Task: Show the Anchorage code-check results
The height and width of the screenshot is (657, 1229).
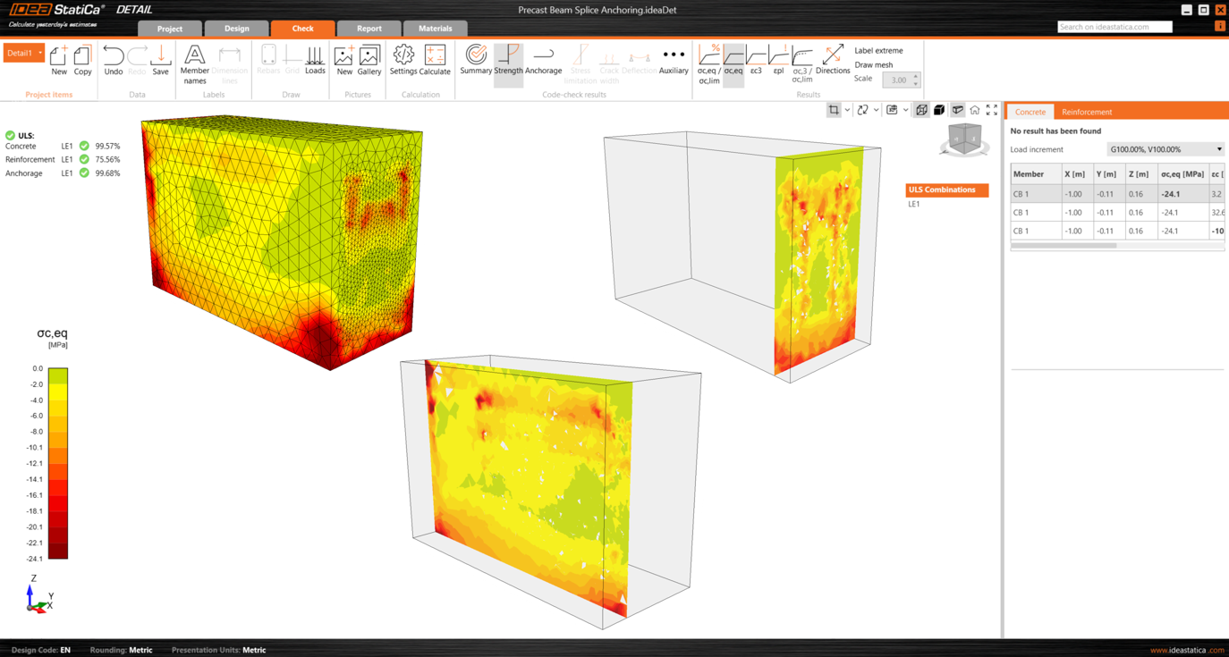Action: (x=543, y=59)
